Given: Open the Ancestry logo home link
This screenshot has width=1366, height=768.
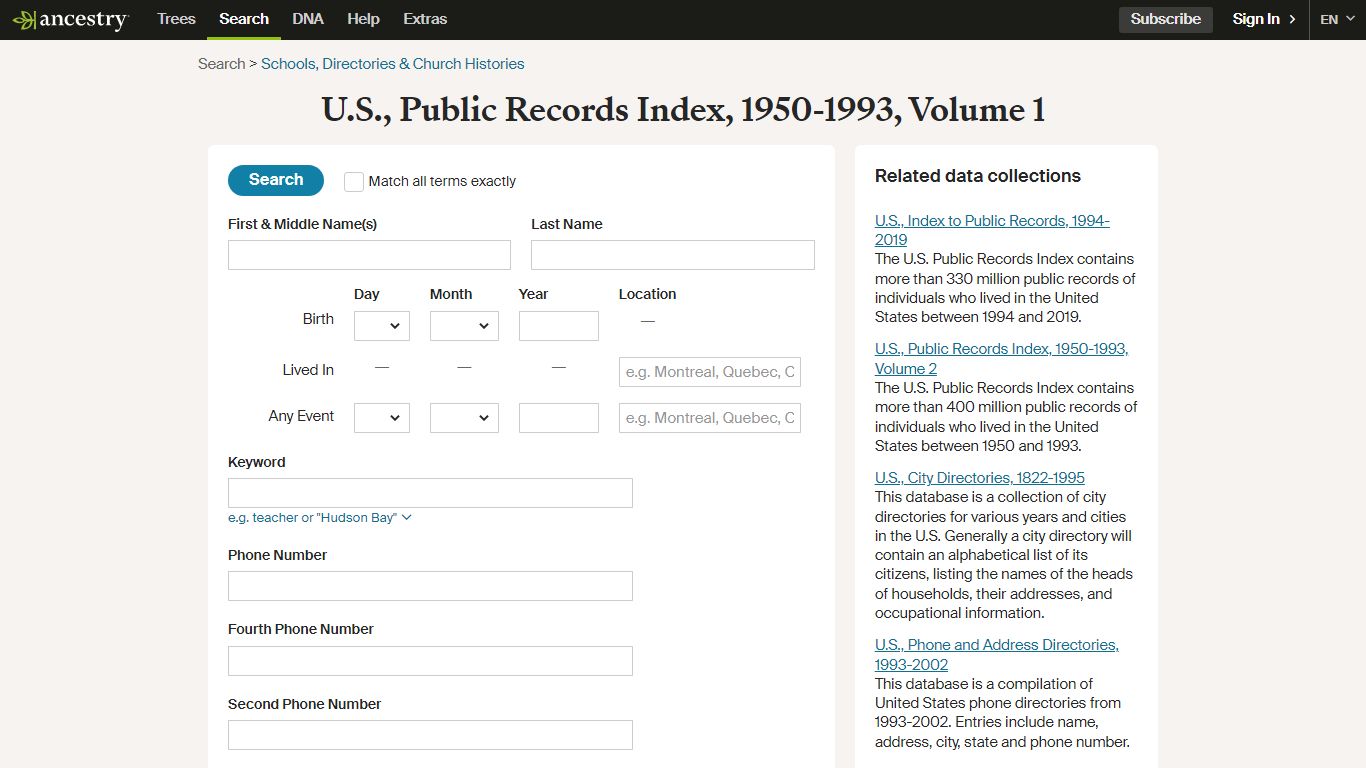Looking at the screenshot, I should (70, 19).
